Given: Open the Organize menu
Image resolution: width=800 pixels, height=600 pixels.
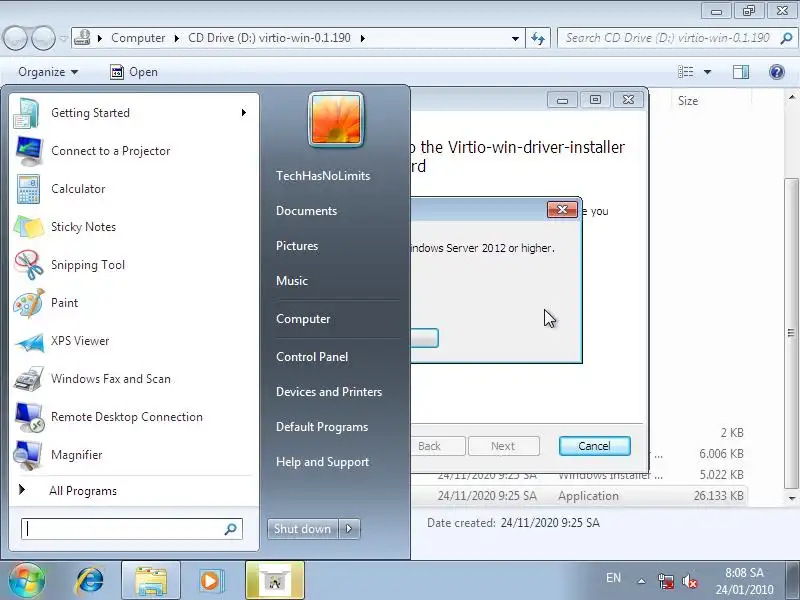Looking at the screenshot, I should tap(48, 72).
